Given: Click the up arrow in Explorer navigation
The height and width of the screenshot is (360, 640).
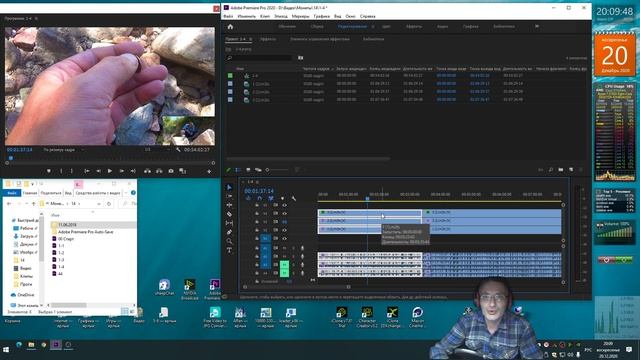Looking at the screenshot, I should [33, 203].
